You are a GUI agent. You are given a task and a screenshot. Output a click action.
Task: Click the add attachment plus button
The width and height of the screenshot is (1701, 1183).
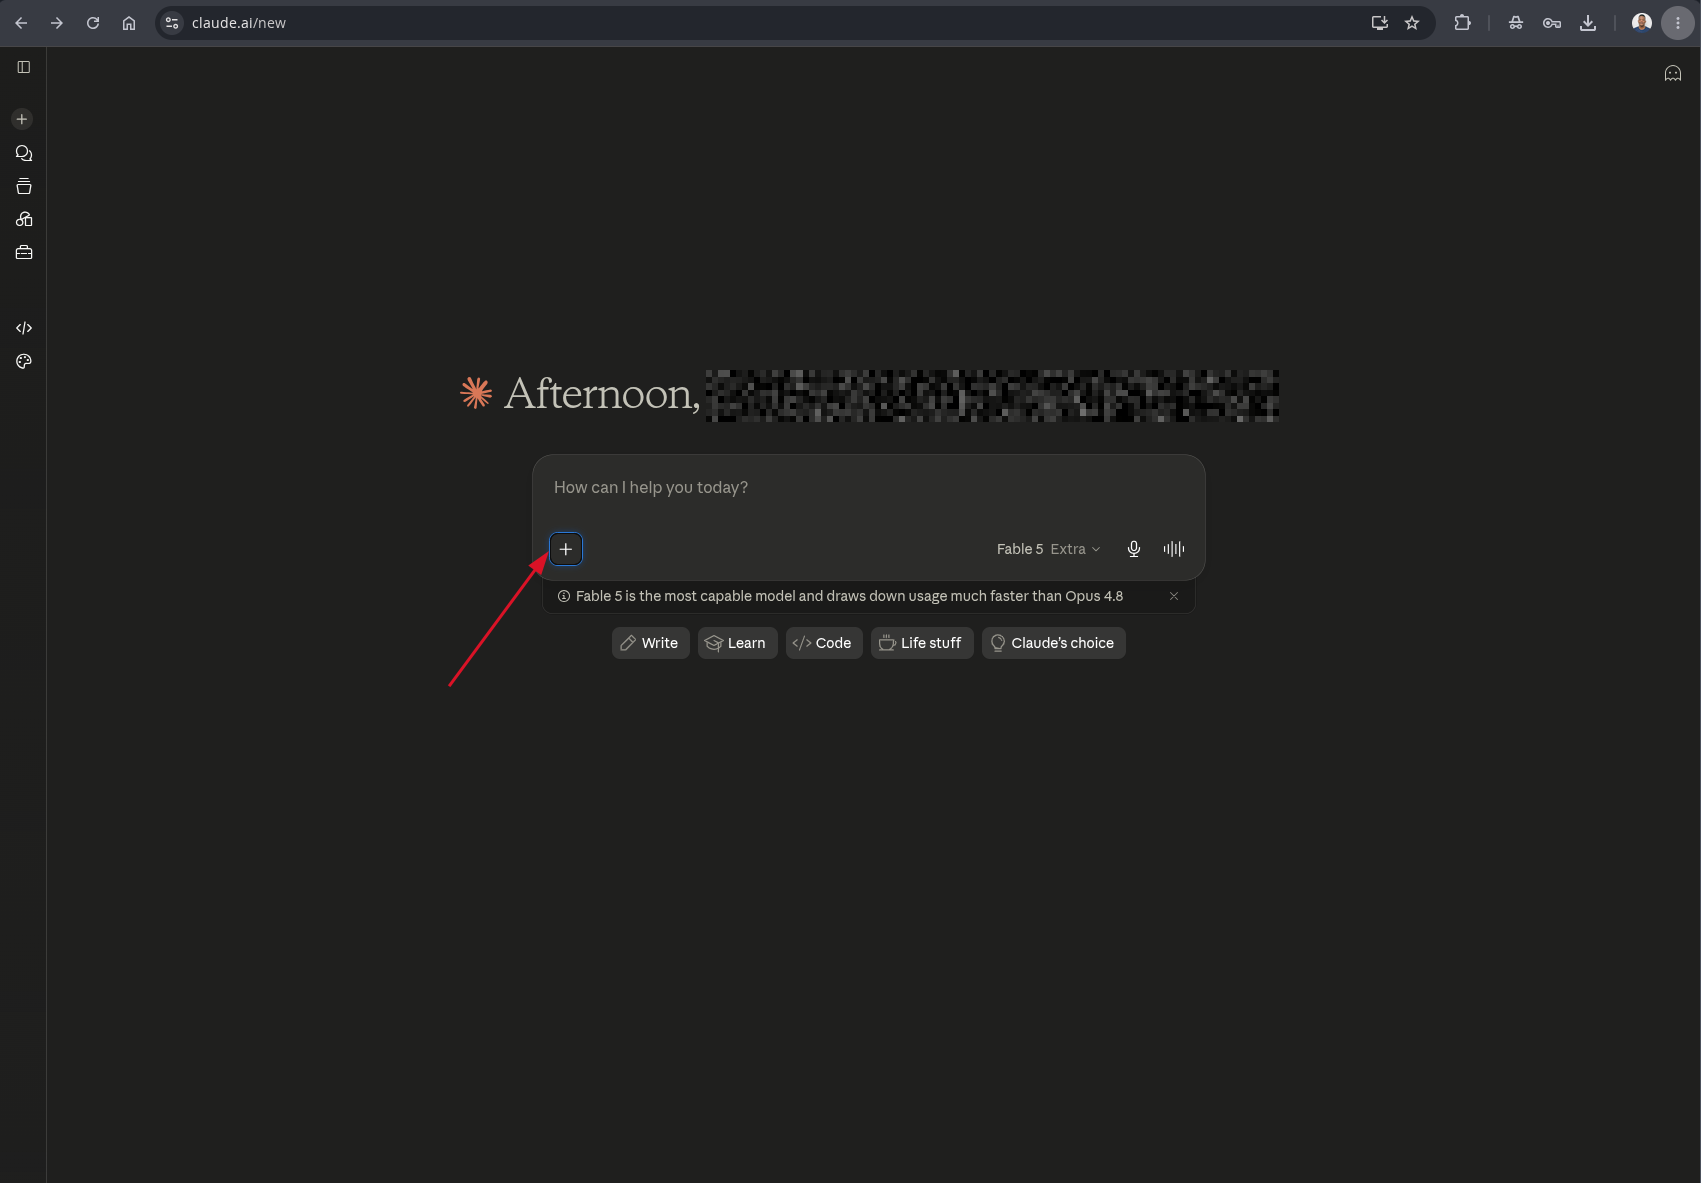(566, 549)
